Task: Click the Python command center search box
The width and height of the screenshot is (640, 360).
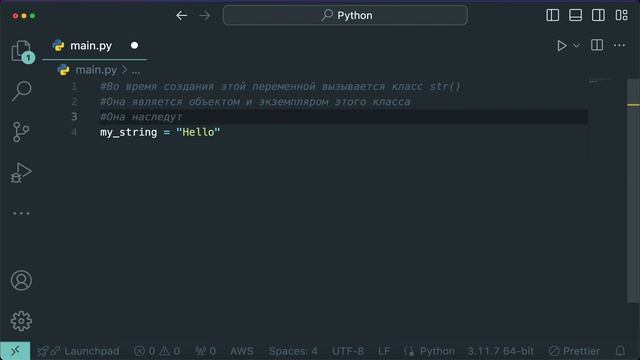Action: [345, 16]
